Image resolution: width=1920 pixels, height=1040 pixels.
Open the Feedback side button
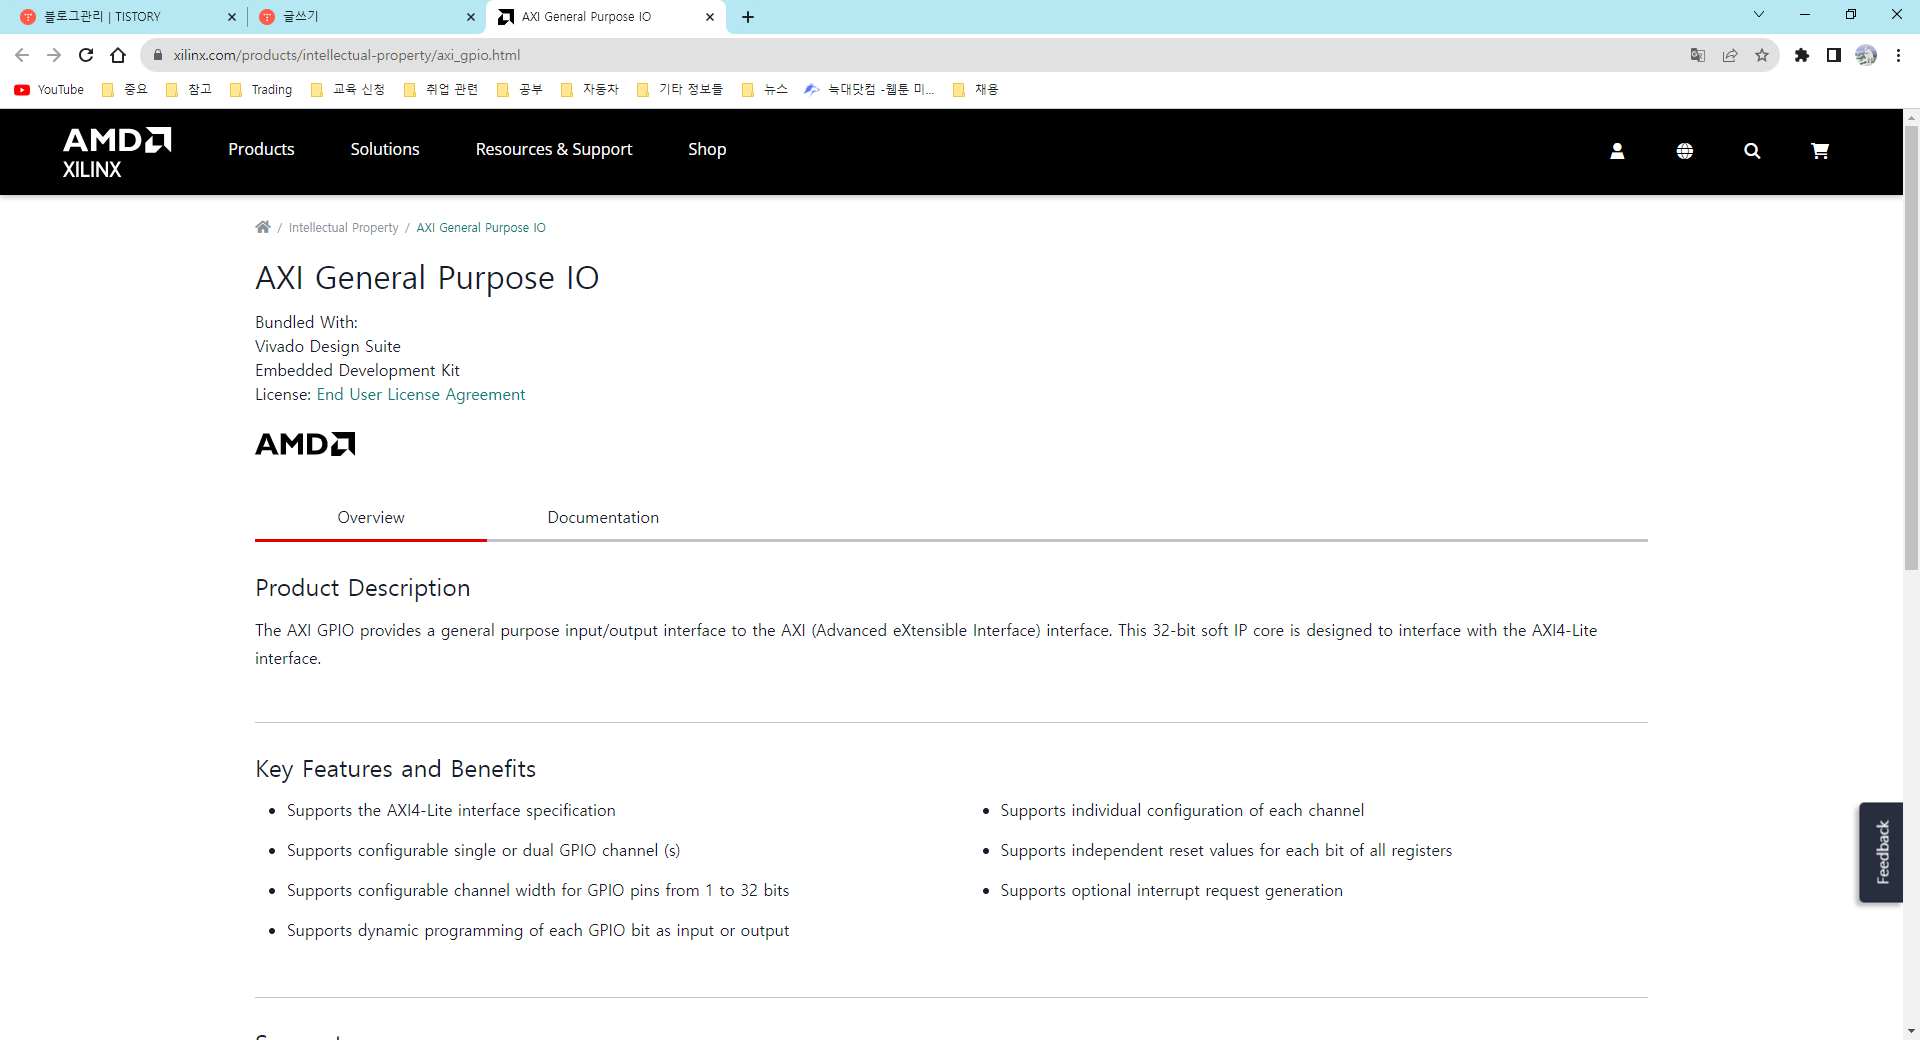(x=1881, y=852)
